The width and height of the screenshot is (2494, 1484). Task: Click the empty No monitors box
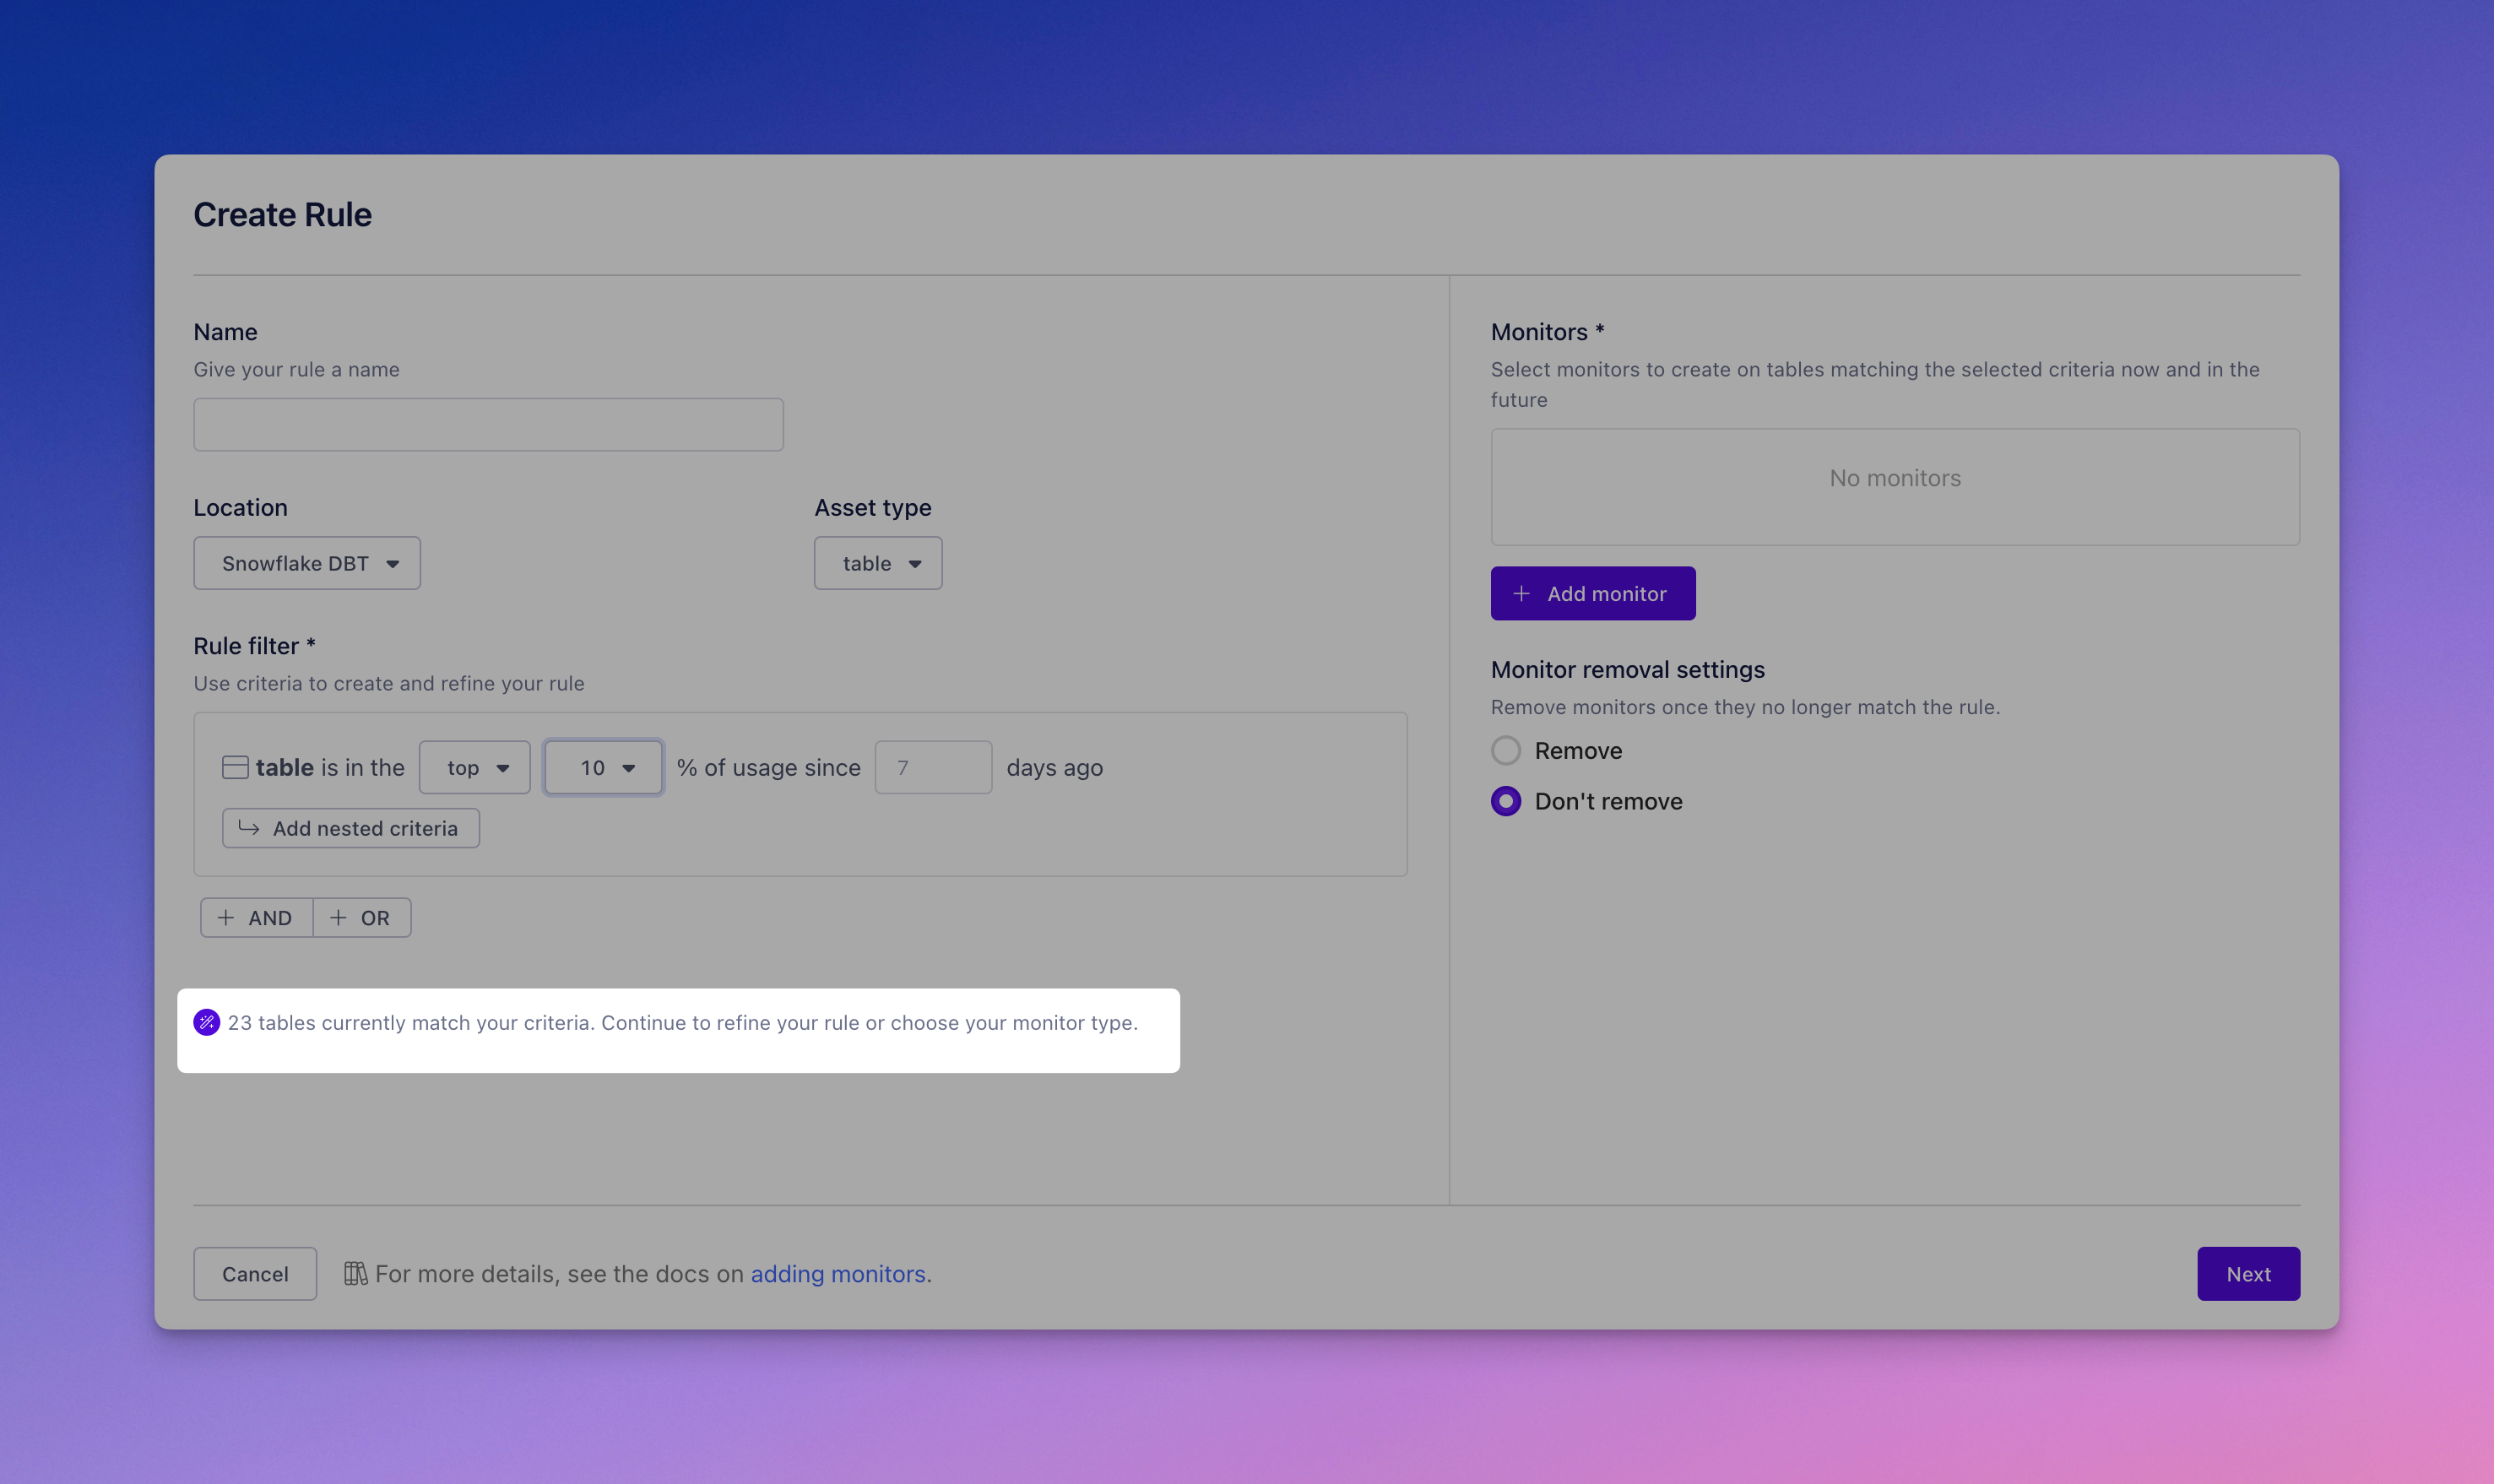[1895, 487]
